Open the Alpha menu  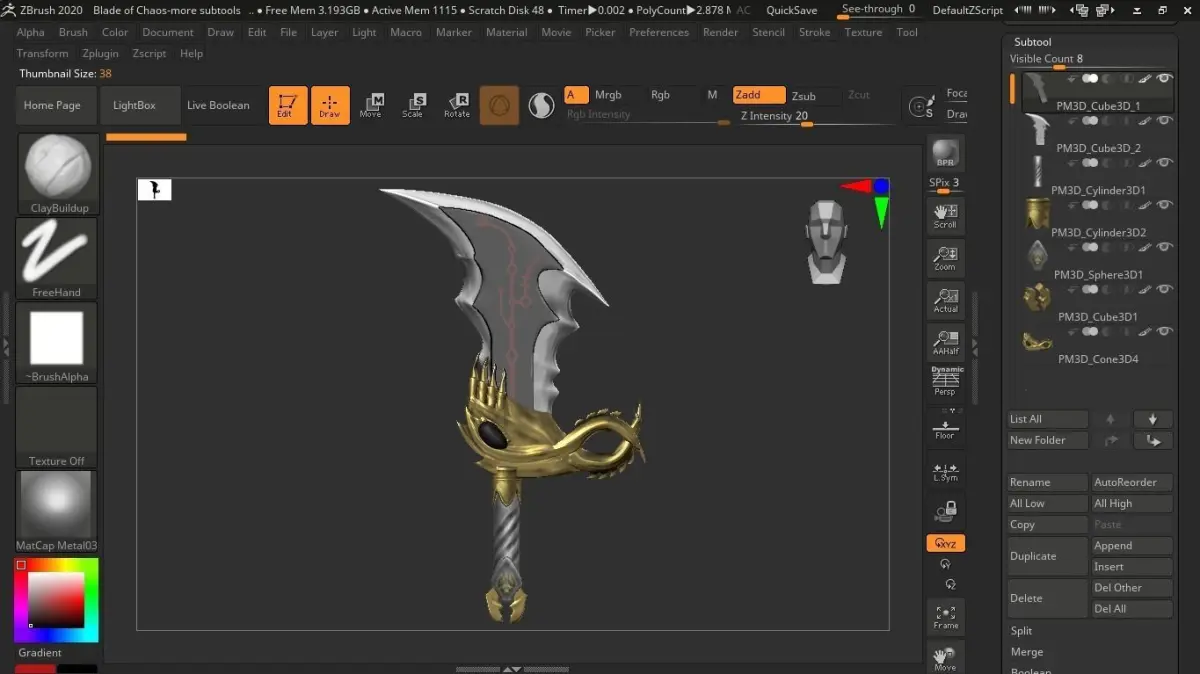coord(30,32)
